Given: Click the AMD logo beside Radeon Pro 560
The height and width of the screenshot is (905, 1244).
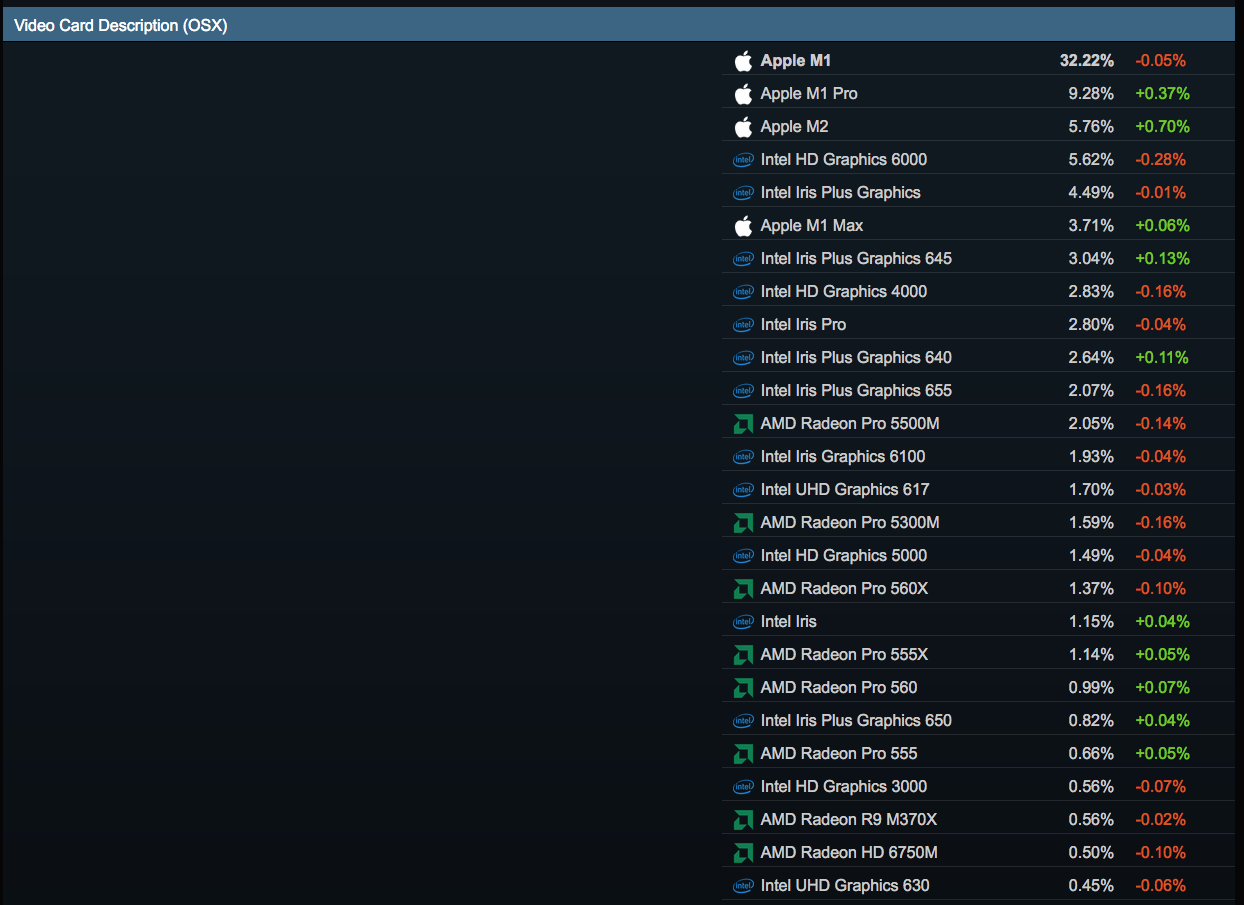Looking at the screenshot, I should tap(743, 688).
